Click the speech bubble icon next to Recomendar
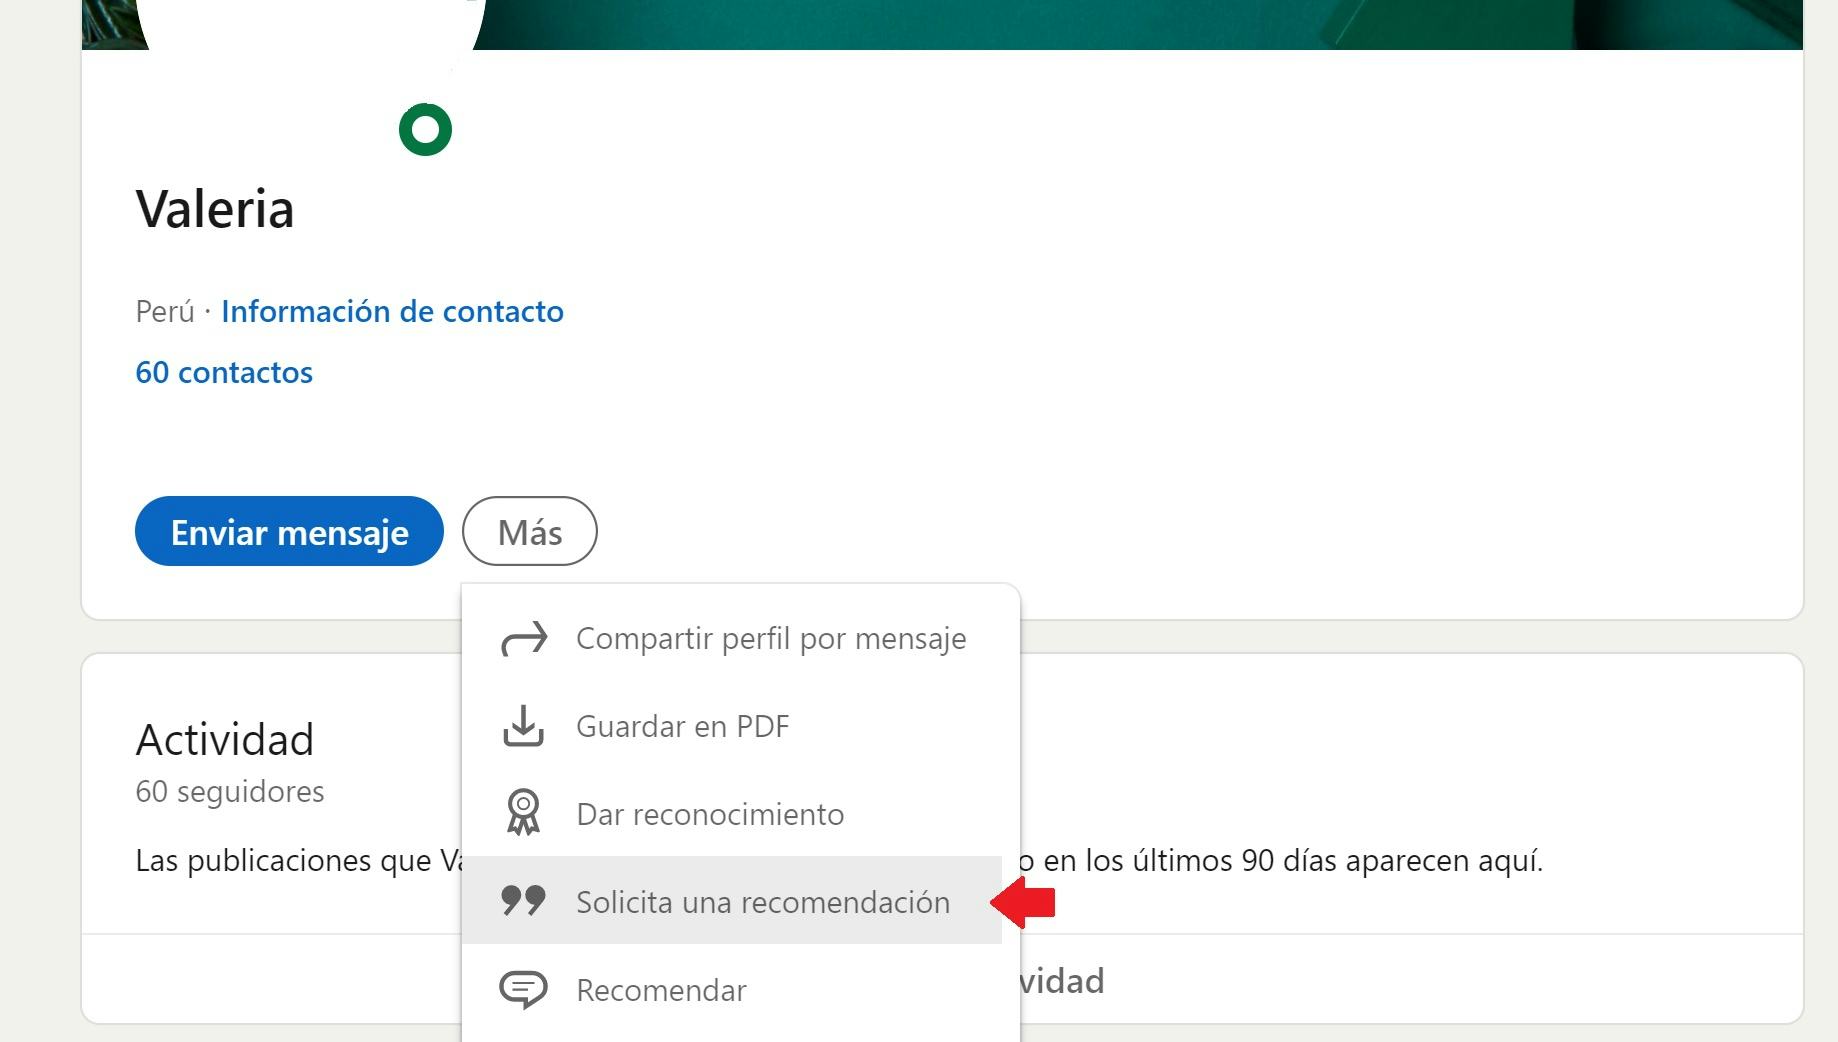The height and width of the screenshot is (1042, 1838). point(522,989)
